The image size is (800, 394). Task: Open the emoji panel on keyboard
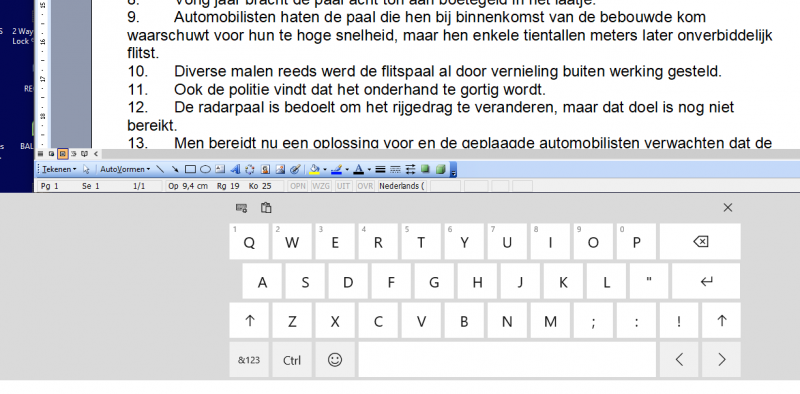click(335, 359)
